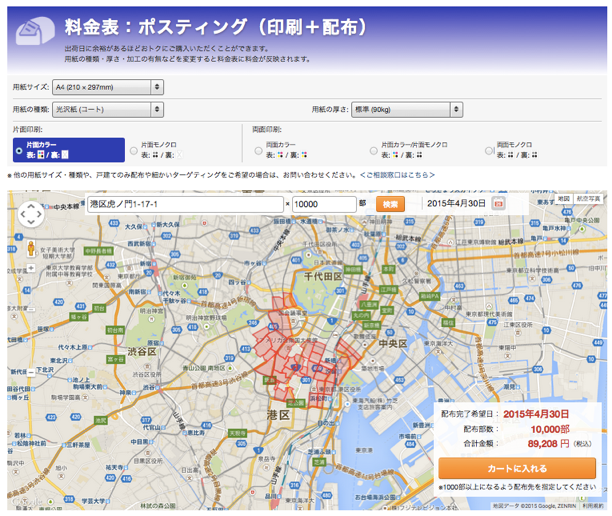Open the calendar icon next to date

[x=498, y=203]
